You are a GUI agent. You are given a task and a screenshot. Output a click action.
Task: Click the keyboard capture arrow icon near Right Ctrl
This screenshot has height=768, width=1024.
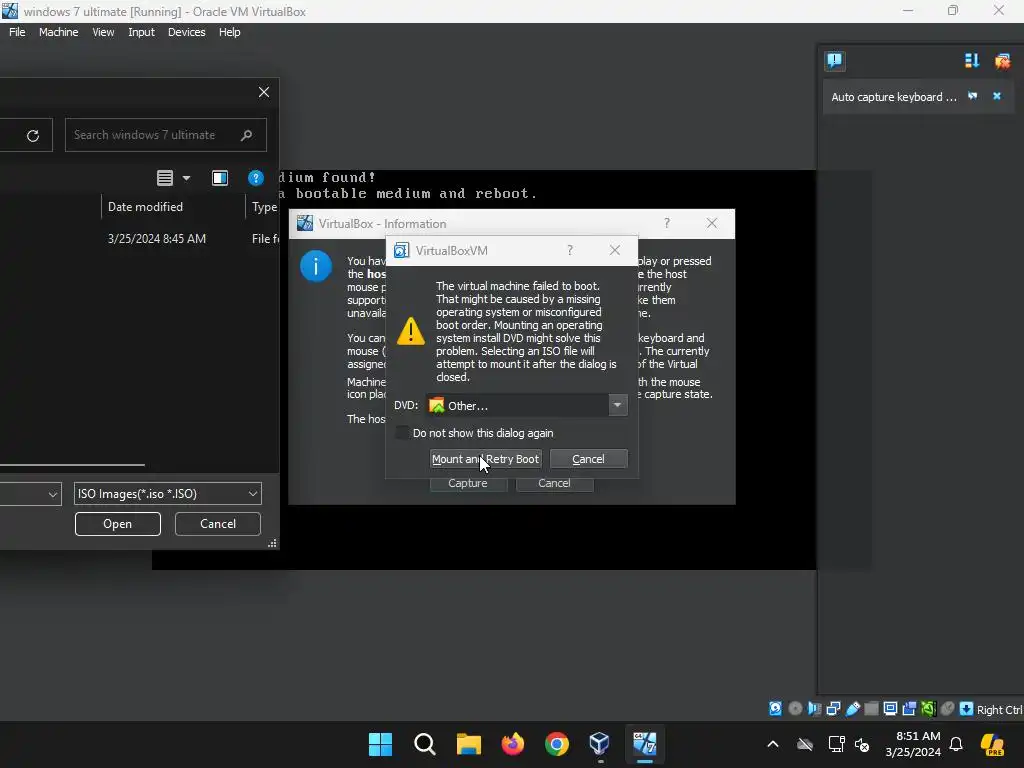(966, 709)
